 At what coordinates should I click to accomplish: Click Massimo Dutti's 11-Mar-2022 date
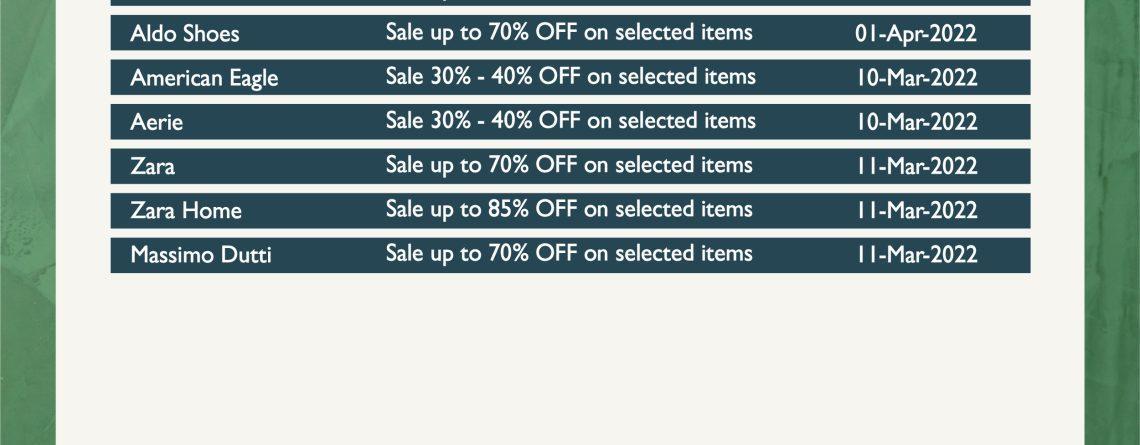pos(916,255)
